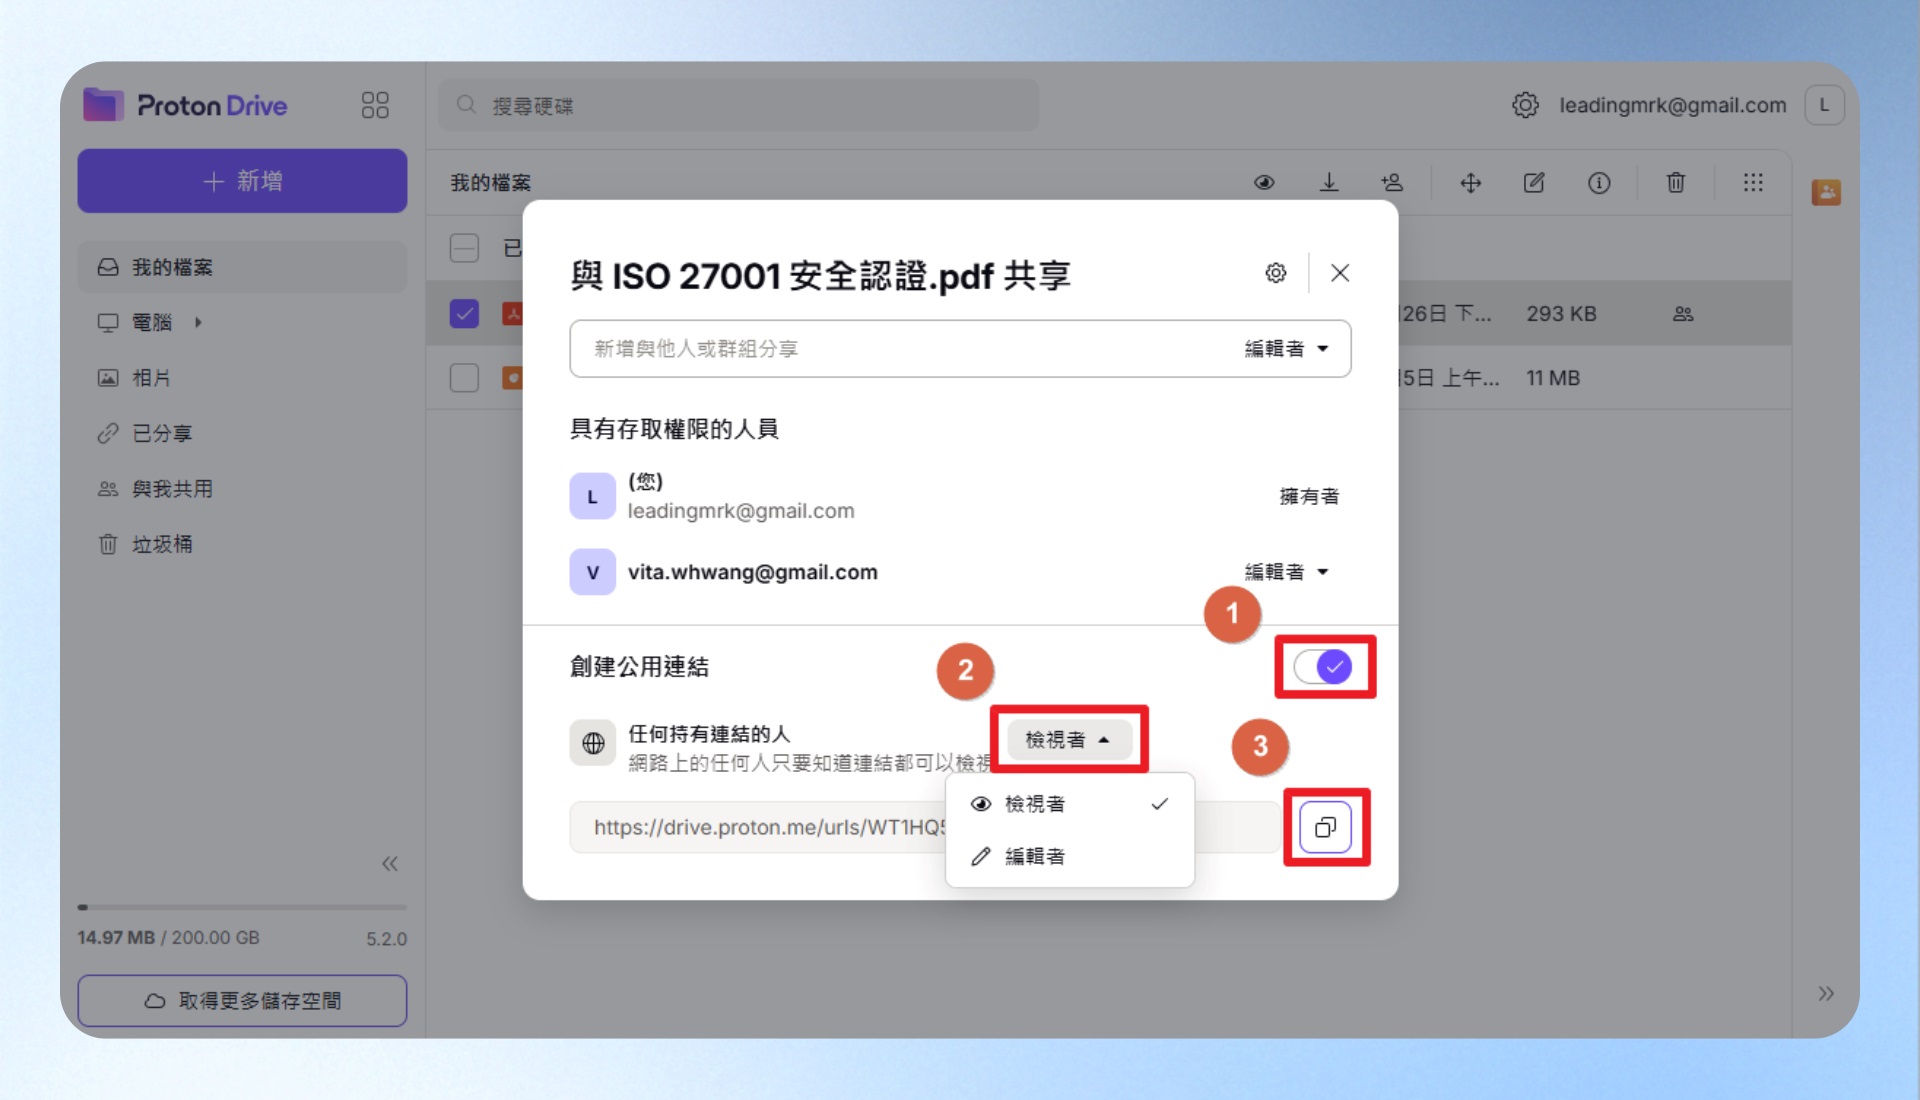
Task: Click the avatar for vita.whwang@gmail.com
Action: 592,572
